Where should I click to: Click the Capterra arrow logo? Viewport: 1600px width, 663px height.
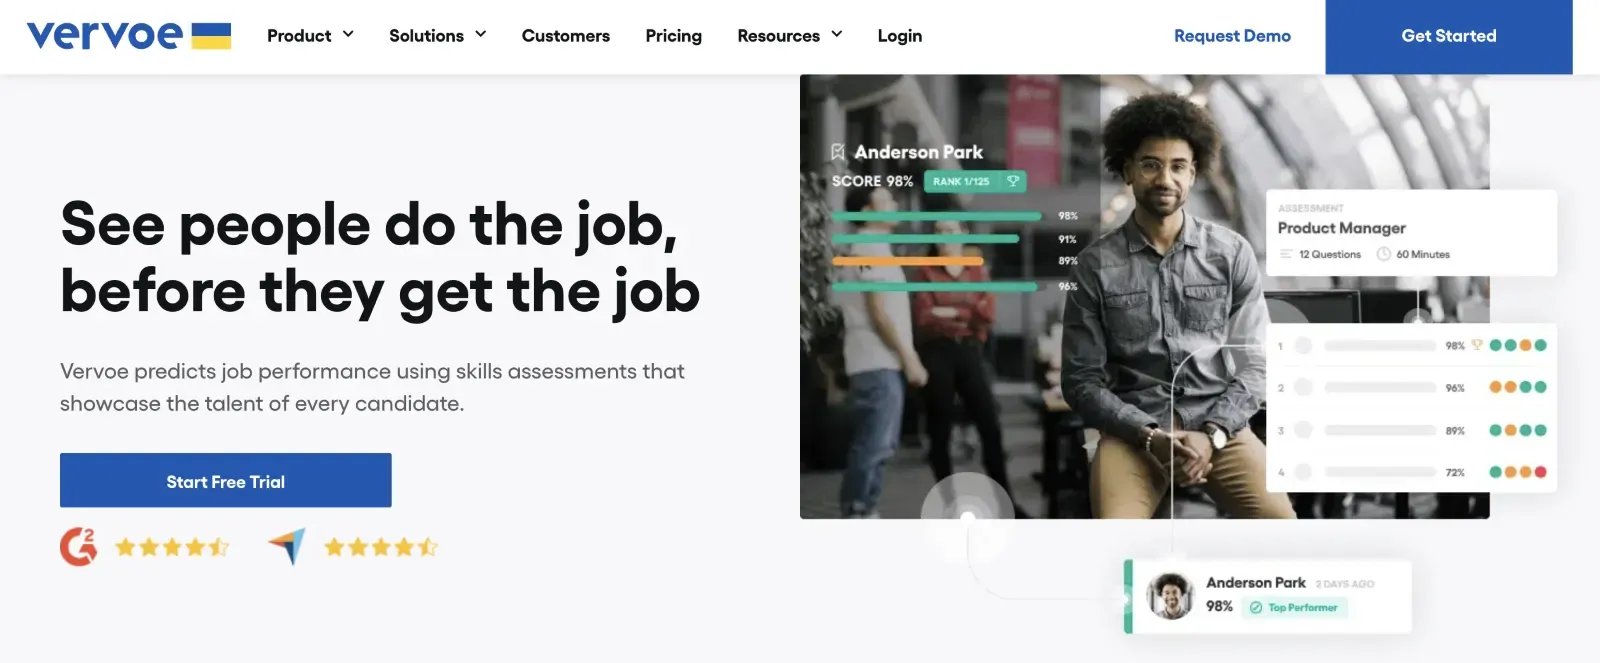(x=287, y=546)
